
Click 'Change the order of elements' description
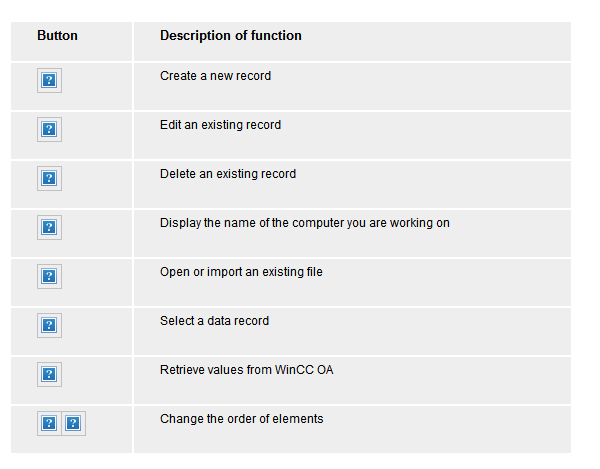241,419
